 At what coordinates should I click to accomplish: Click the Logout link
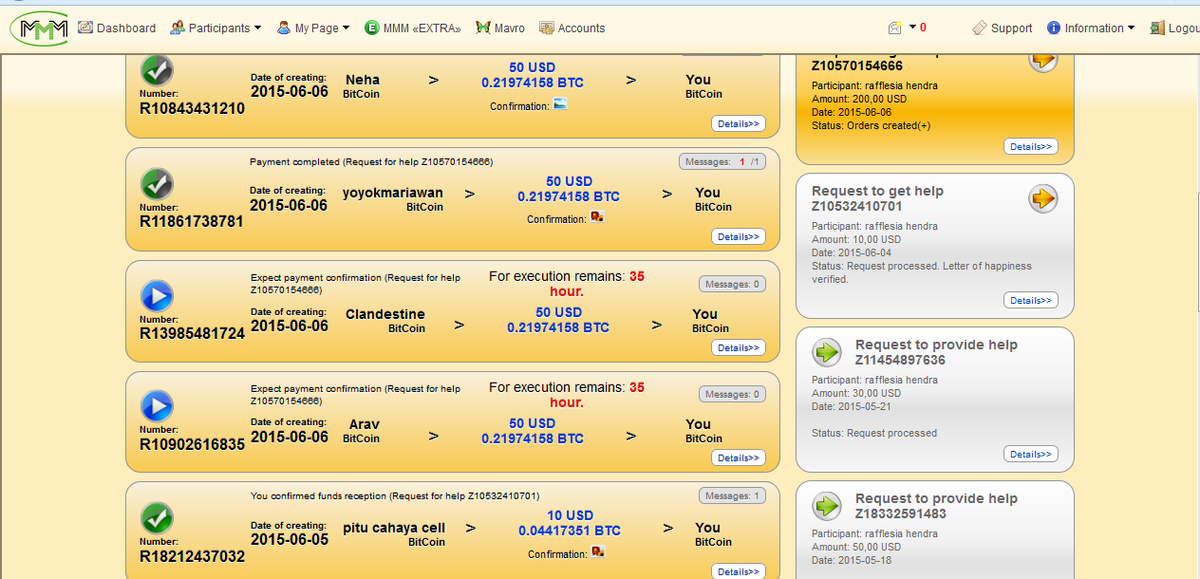[x=1175, y=28]
